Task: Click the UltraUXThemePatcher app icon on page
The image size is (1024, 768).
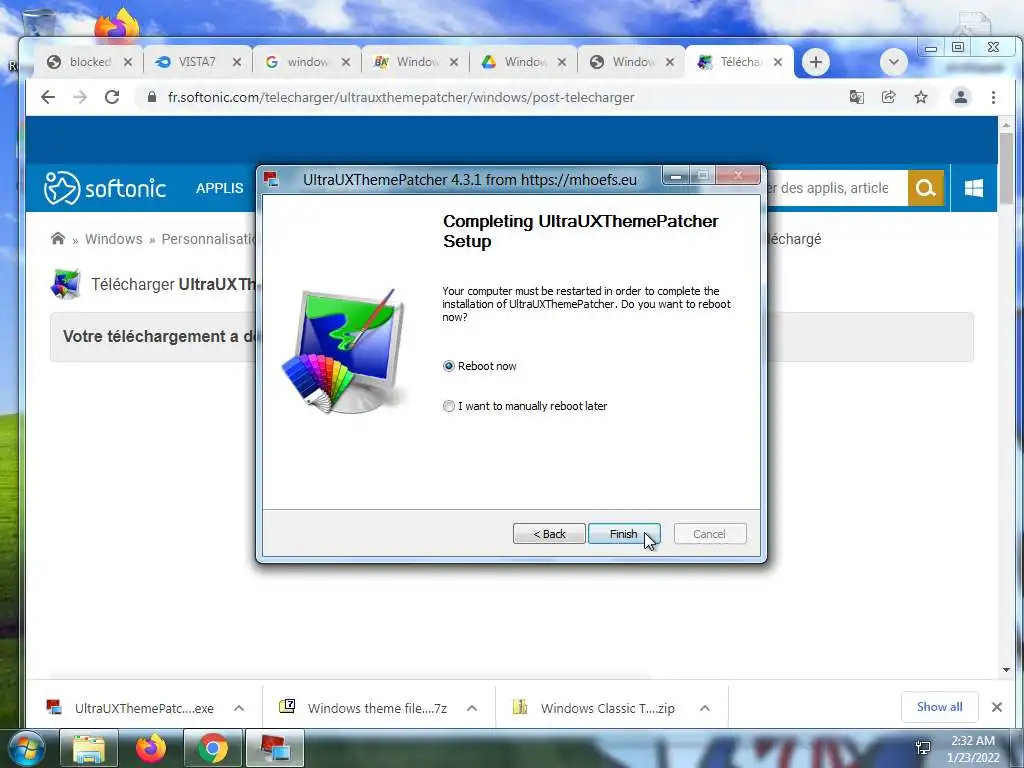Action: coord(65,284)
